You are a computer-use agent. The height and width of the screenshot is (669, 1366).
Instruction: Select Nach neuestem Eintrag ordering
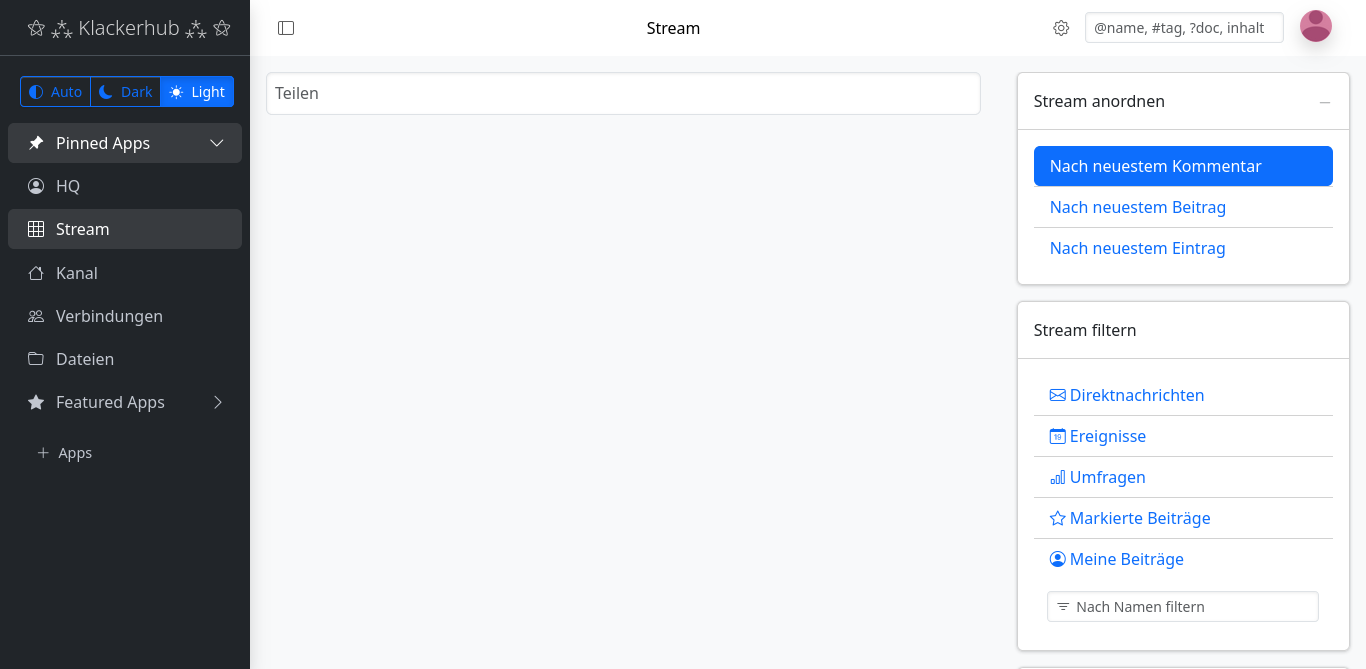click(1138, 248)
